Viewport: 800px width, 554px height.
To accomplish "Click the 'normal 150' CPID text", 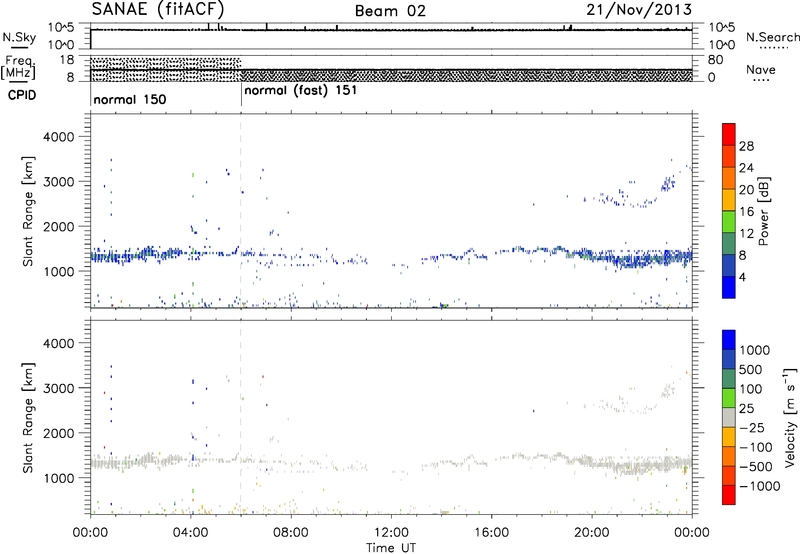I will (x=130, y=99).
